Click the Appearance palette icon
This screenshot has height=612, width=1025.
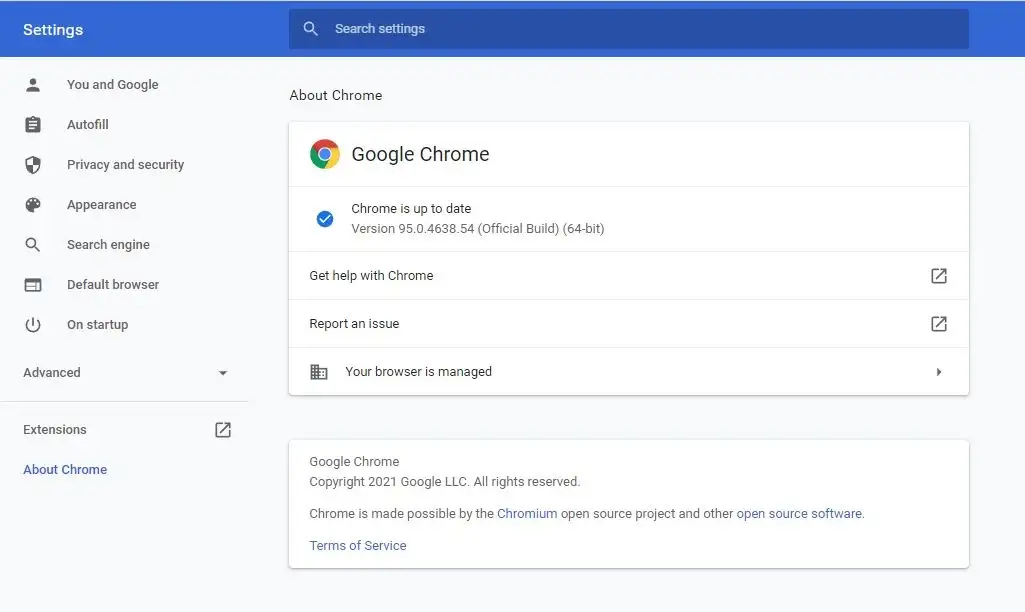[33, 205]
